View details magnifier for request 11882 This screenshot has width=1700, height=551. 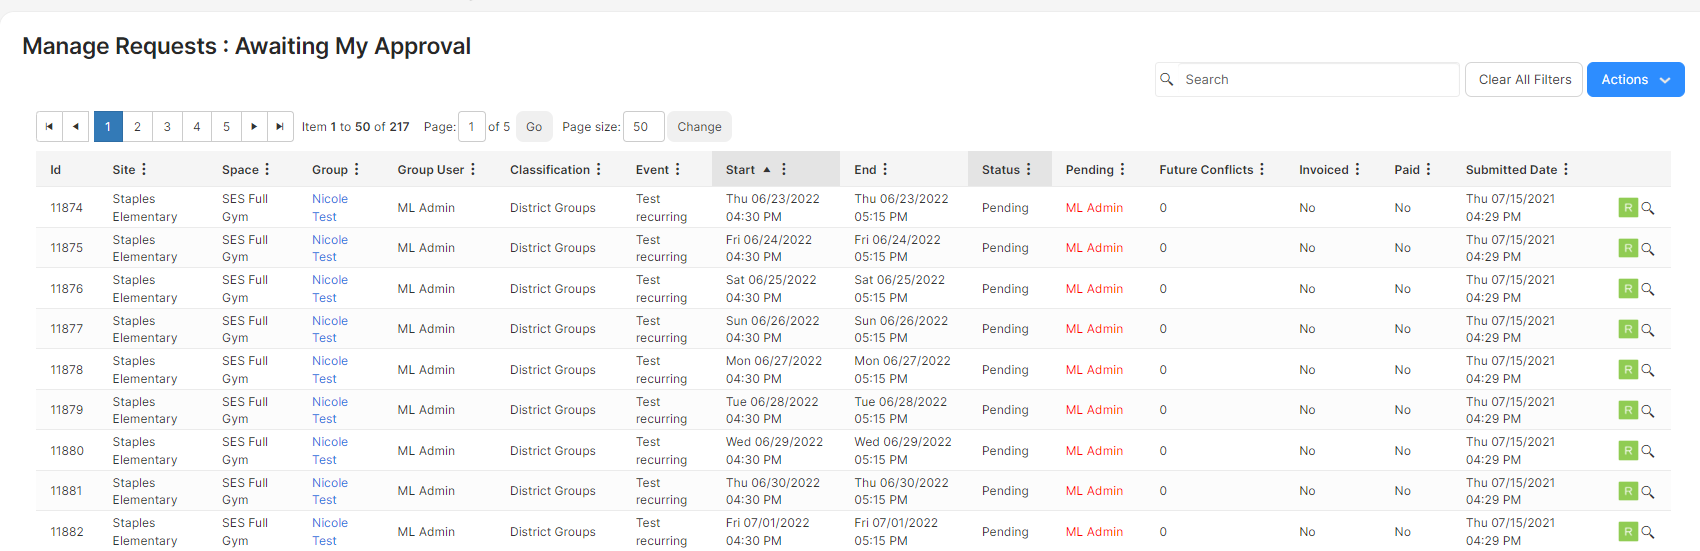pos(1648,532)
